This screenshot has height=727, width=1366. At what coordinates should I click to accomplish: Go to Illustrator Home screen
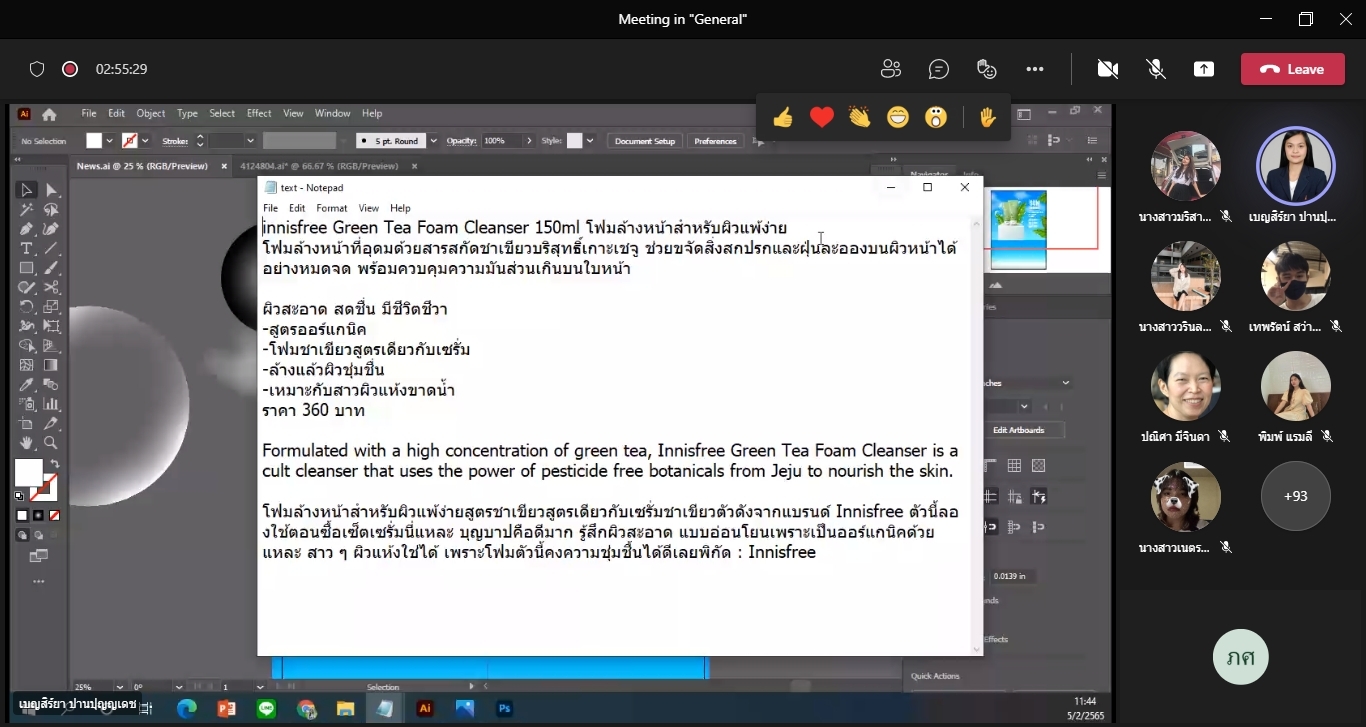[x=49, y=114]
